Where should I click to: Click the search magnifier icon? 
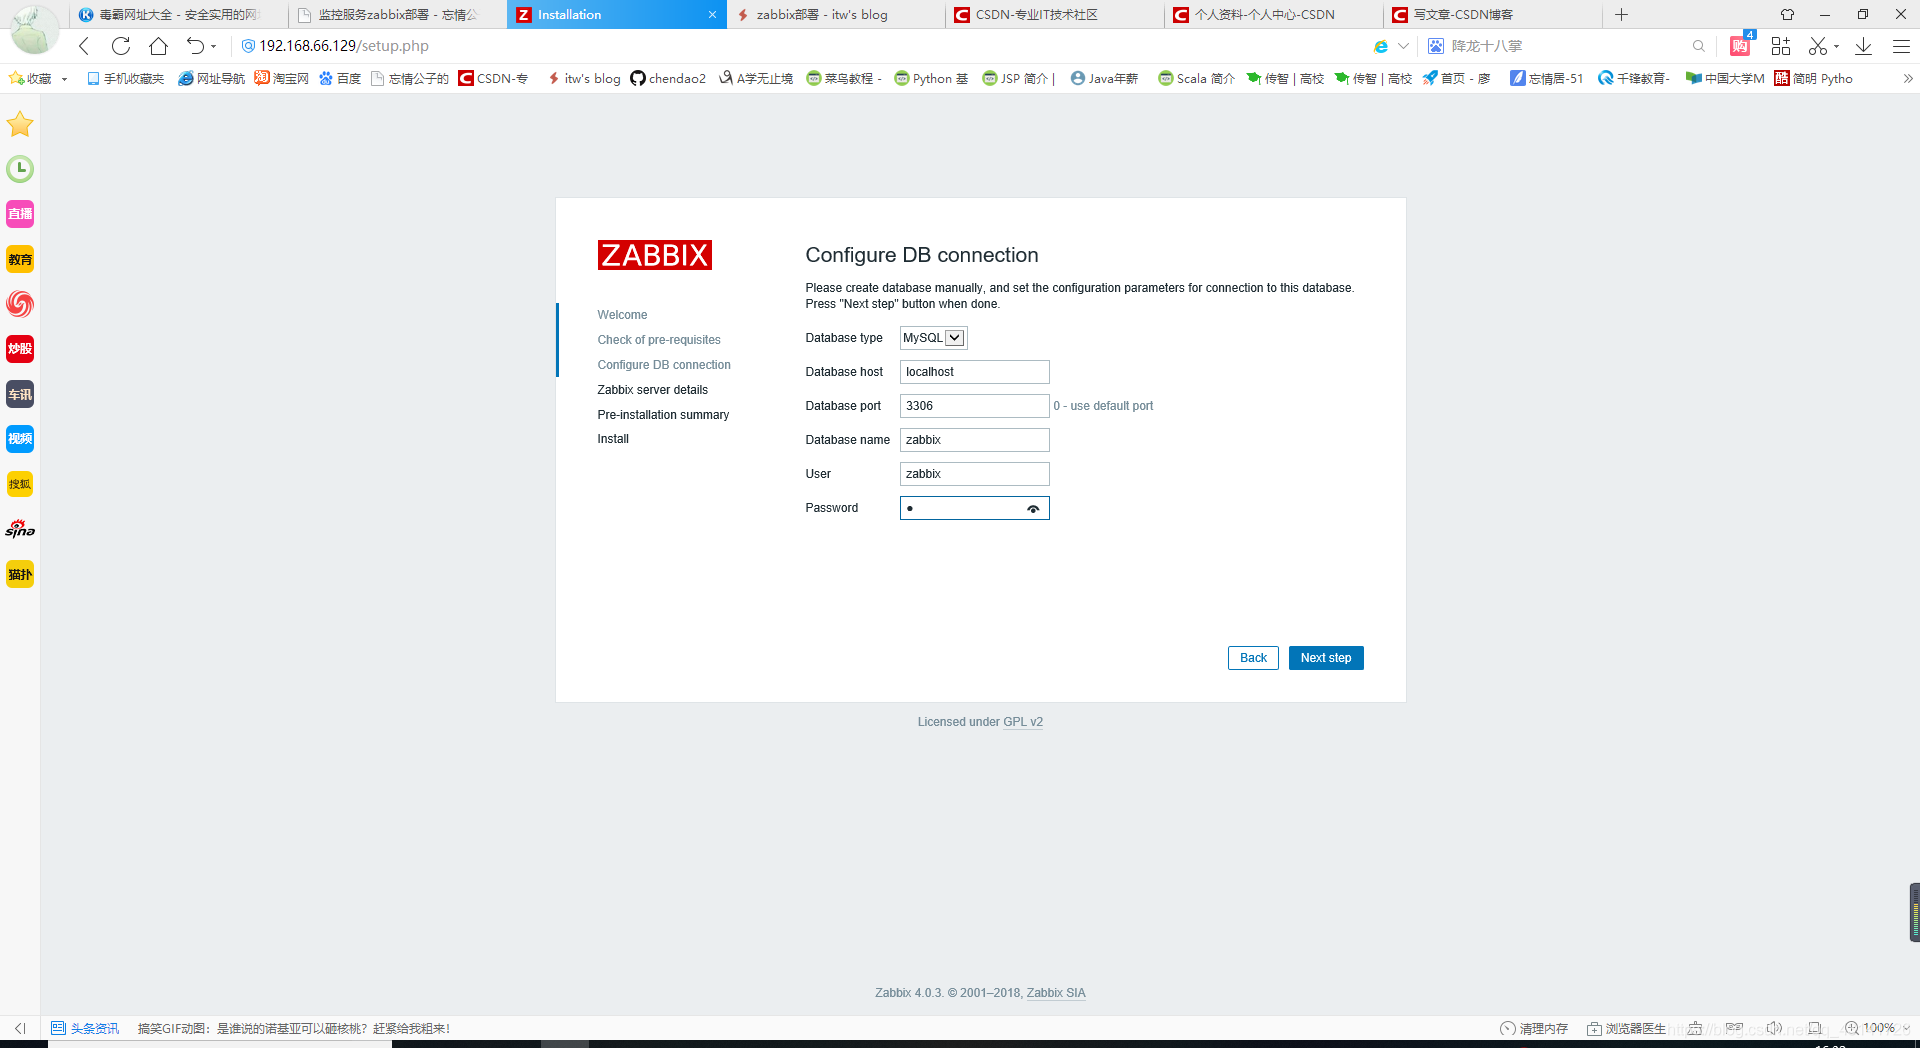[1698, 46]
